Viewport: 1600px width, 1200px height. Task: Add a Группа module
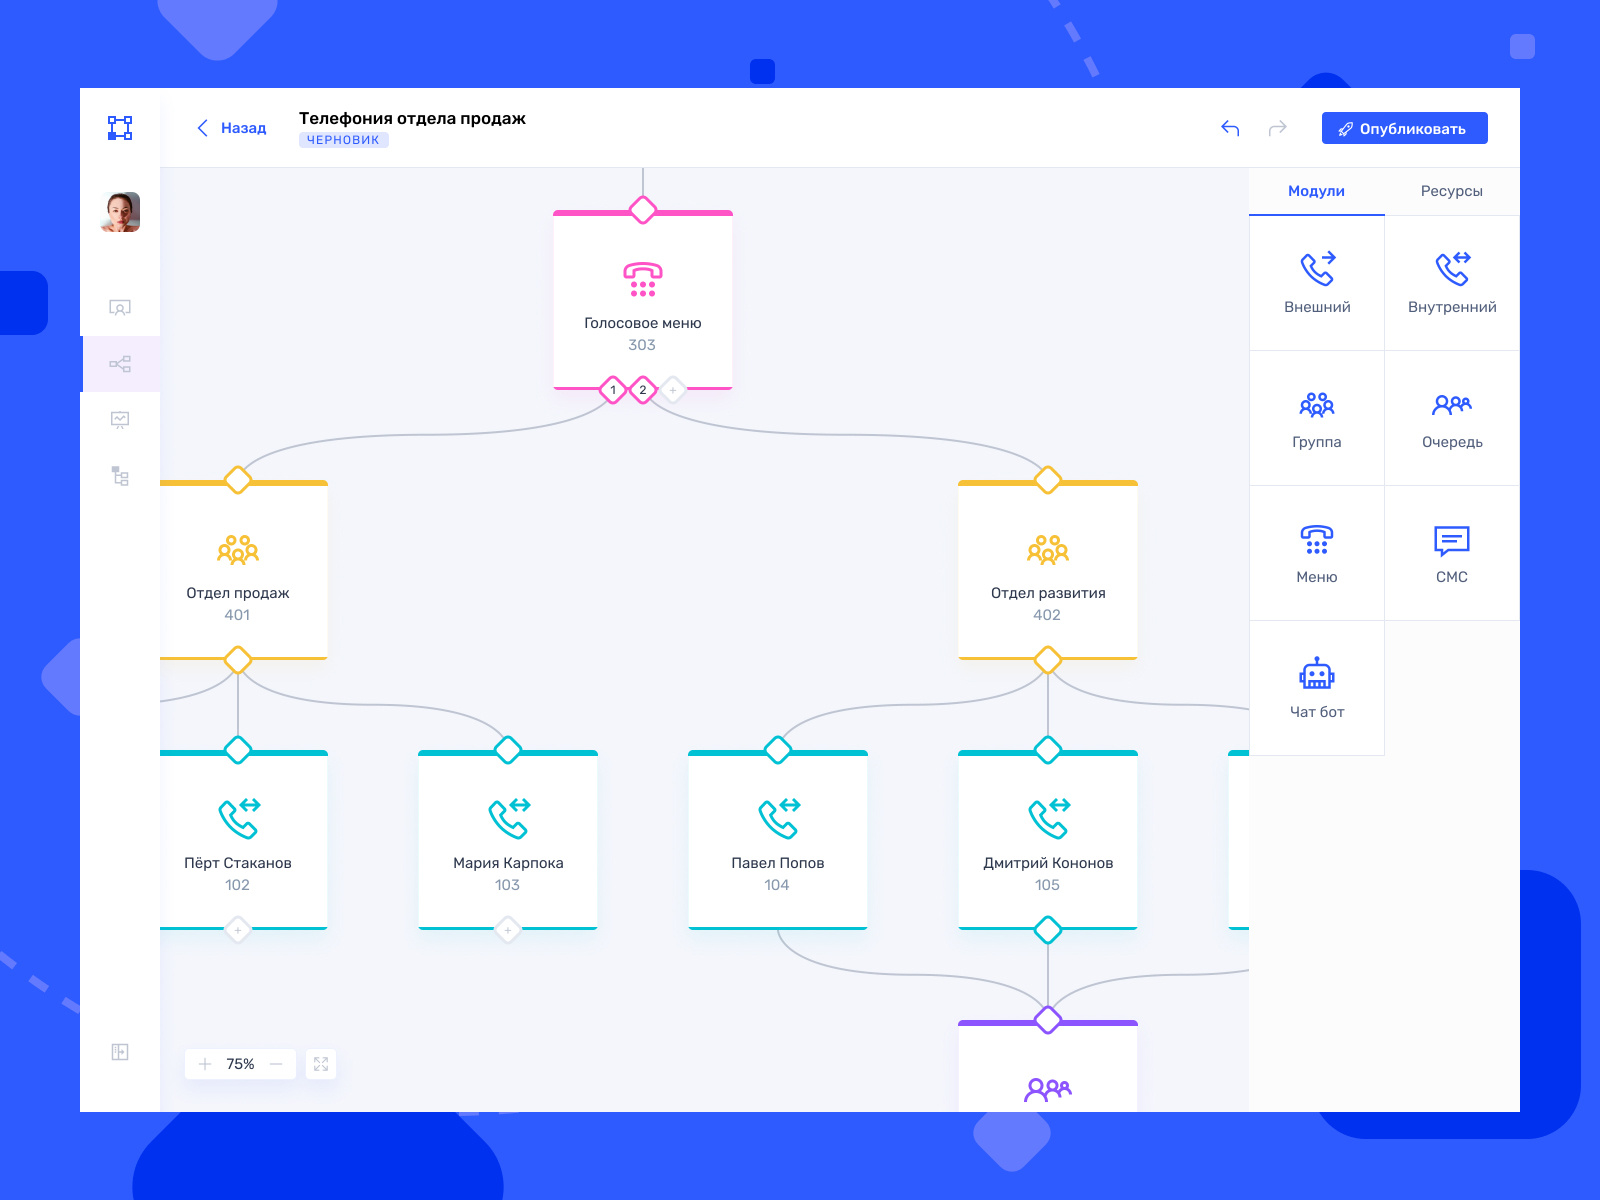point(1316,418)
